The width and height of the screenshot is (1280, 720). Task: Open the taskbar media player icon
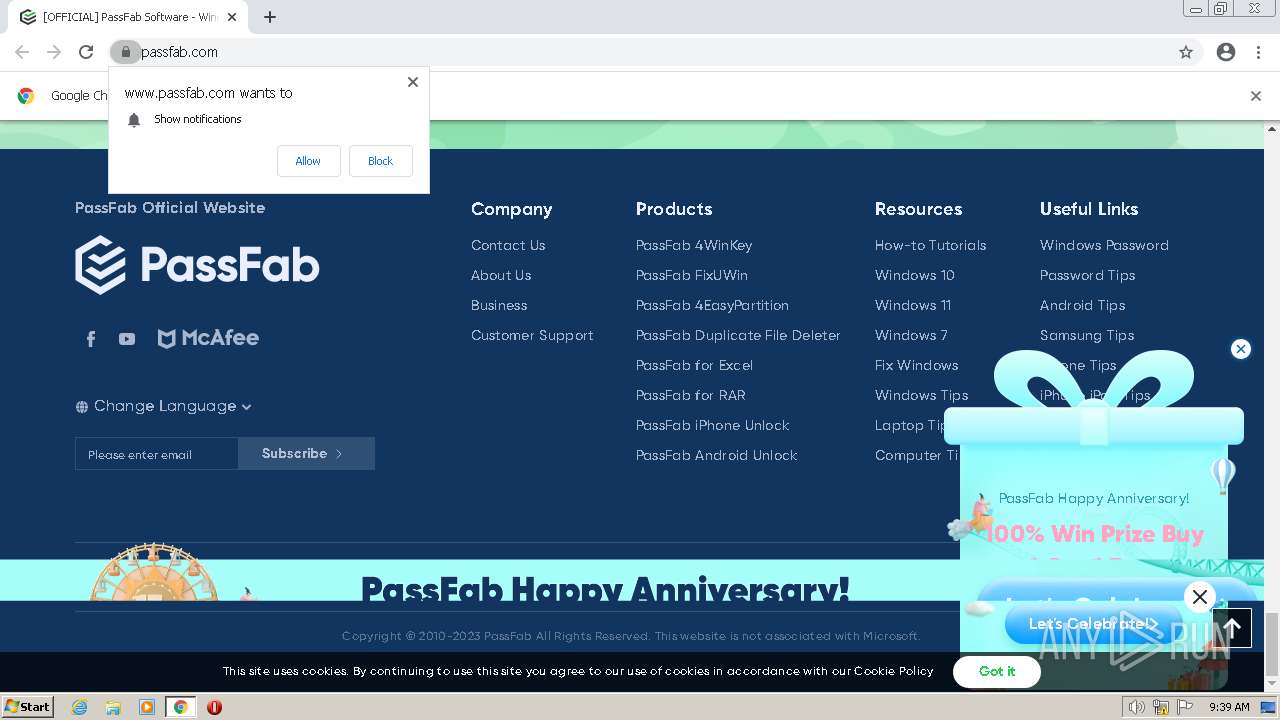click(147, 707)
